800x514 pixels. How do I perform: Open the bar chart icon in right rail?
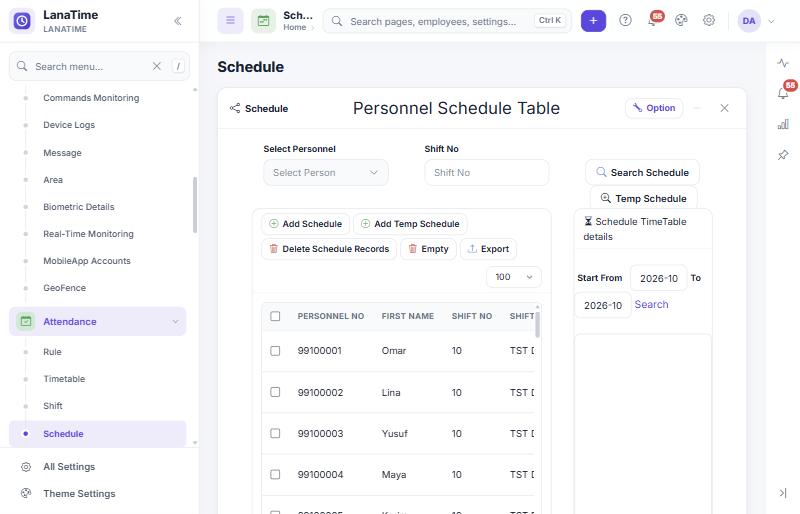pyautogui.click(x=783, y=124)
